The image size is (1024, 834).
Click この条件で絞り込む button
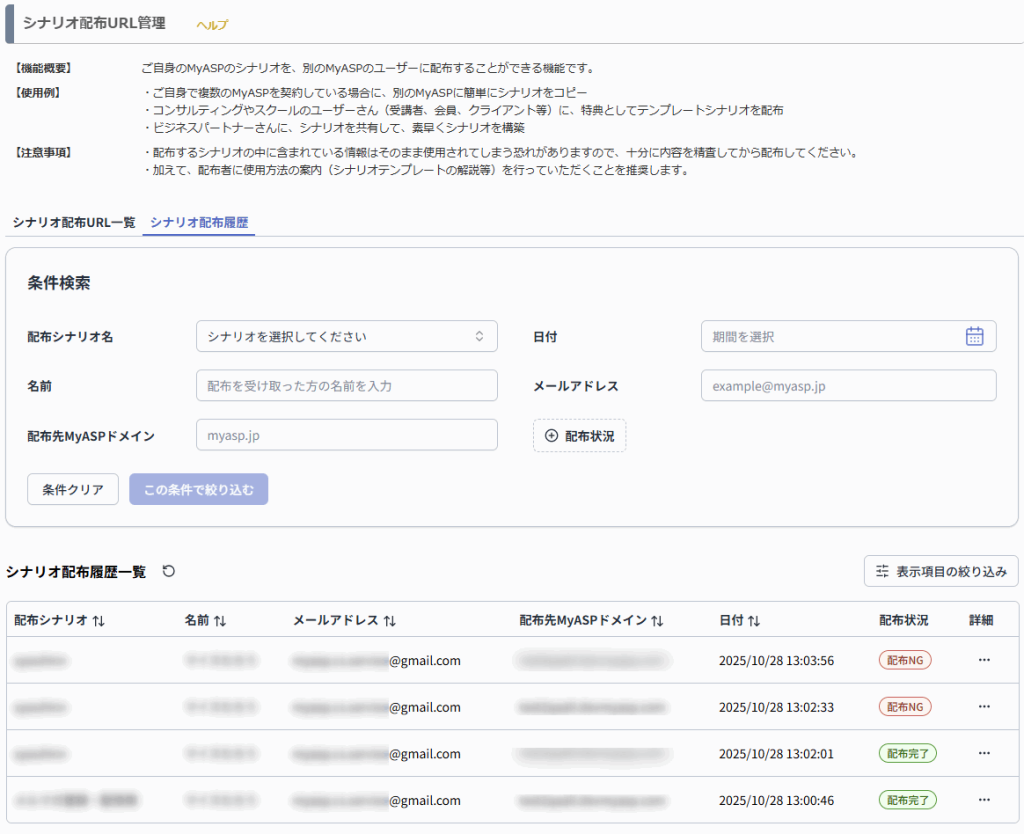tap(198, 490)
